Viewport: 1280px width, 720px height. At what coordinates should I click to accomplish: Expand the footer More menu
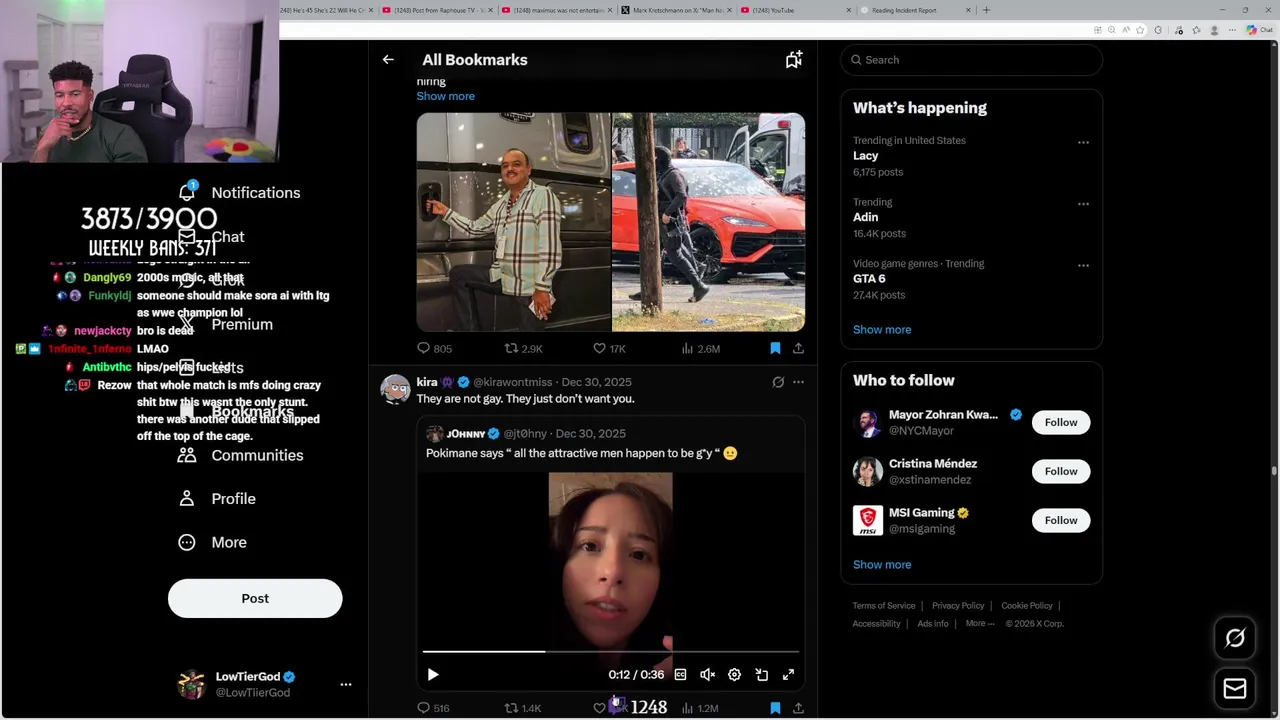click(979, 623)
